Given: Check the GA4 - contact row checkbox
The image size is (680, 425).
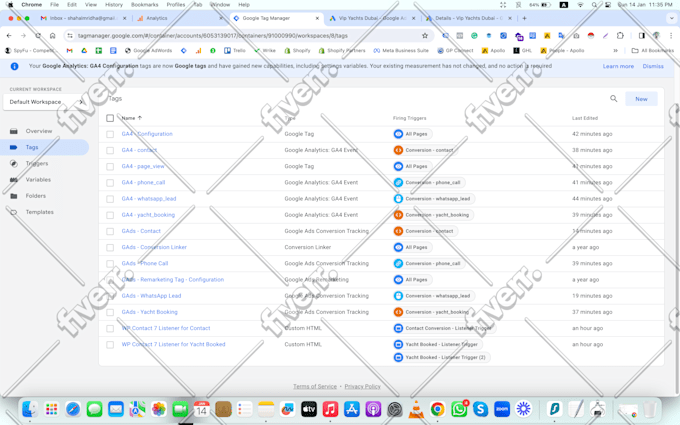Looking at the screenshot, I should click(x=110, y=150).
